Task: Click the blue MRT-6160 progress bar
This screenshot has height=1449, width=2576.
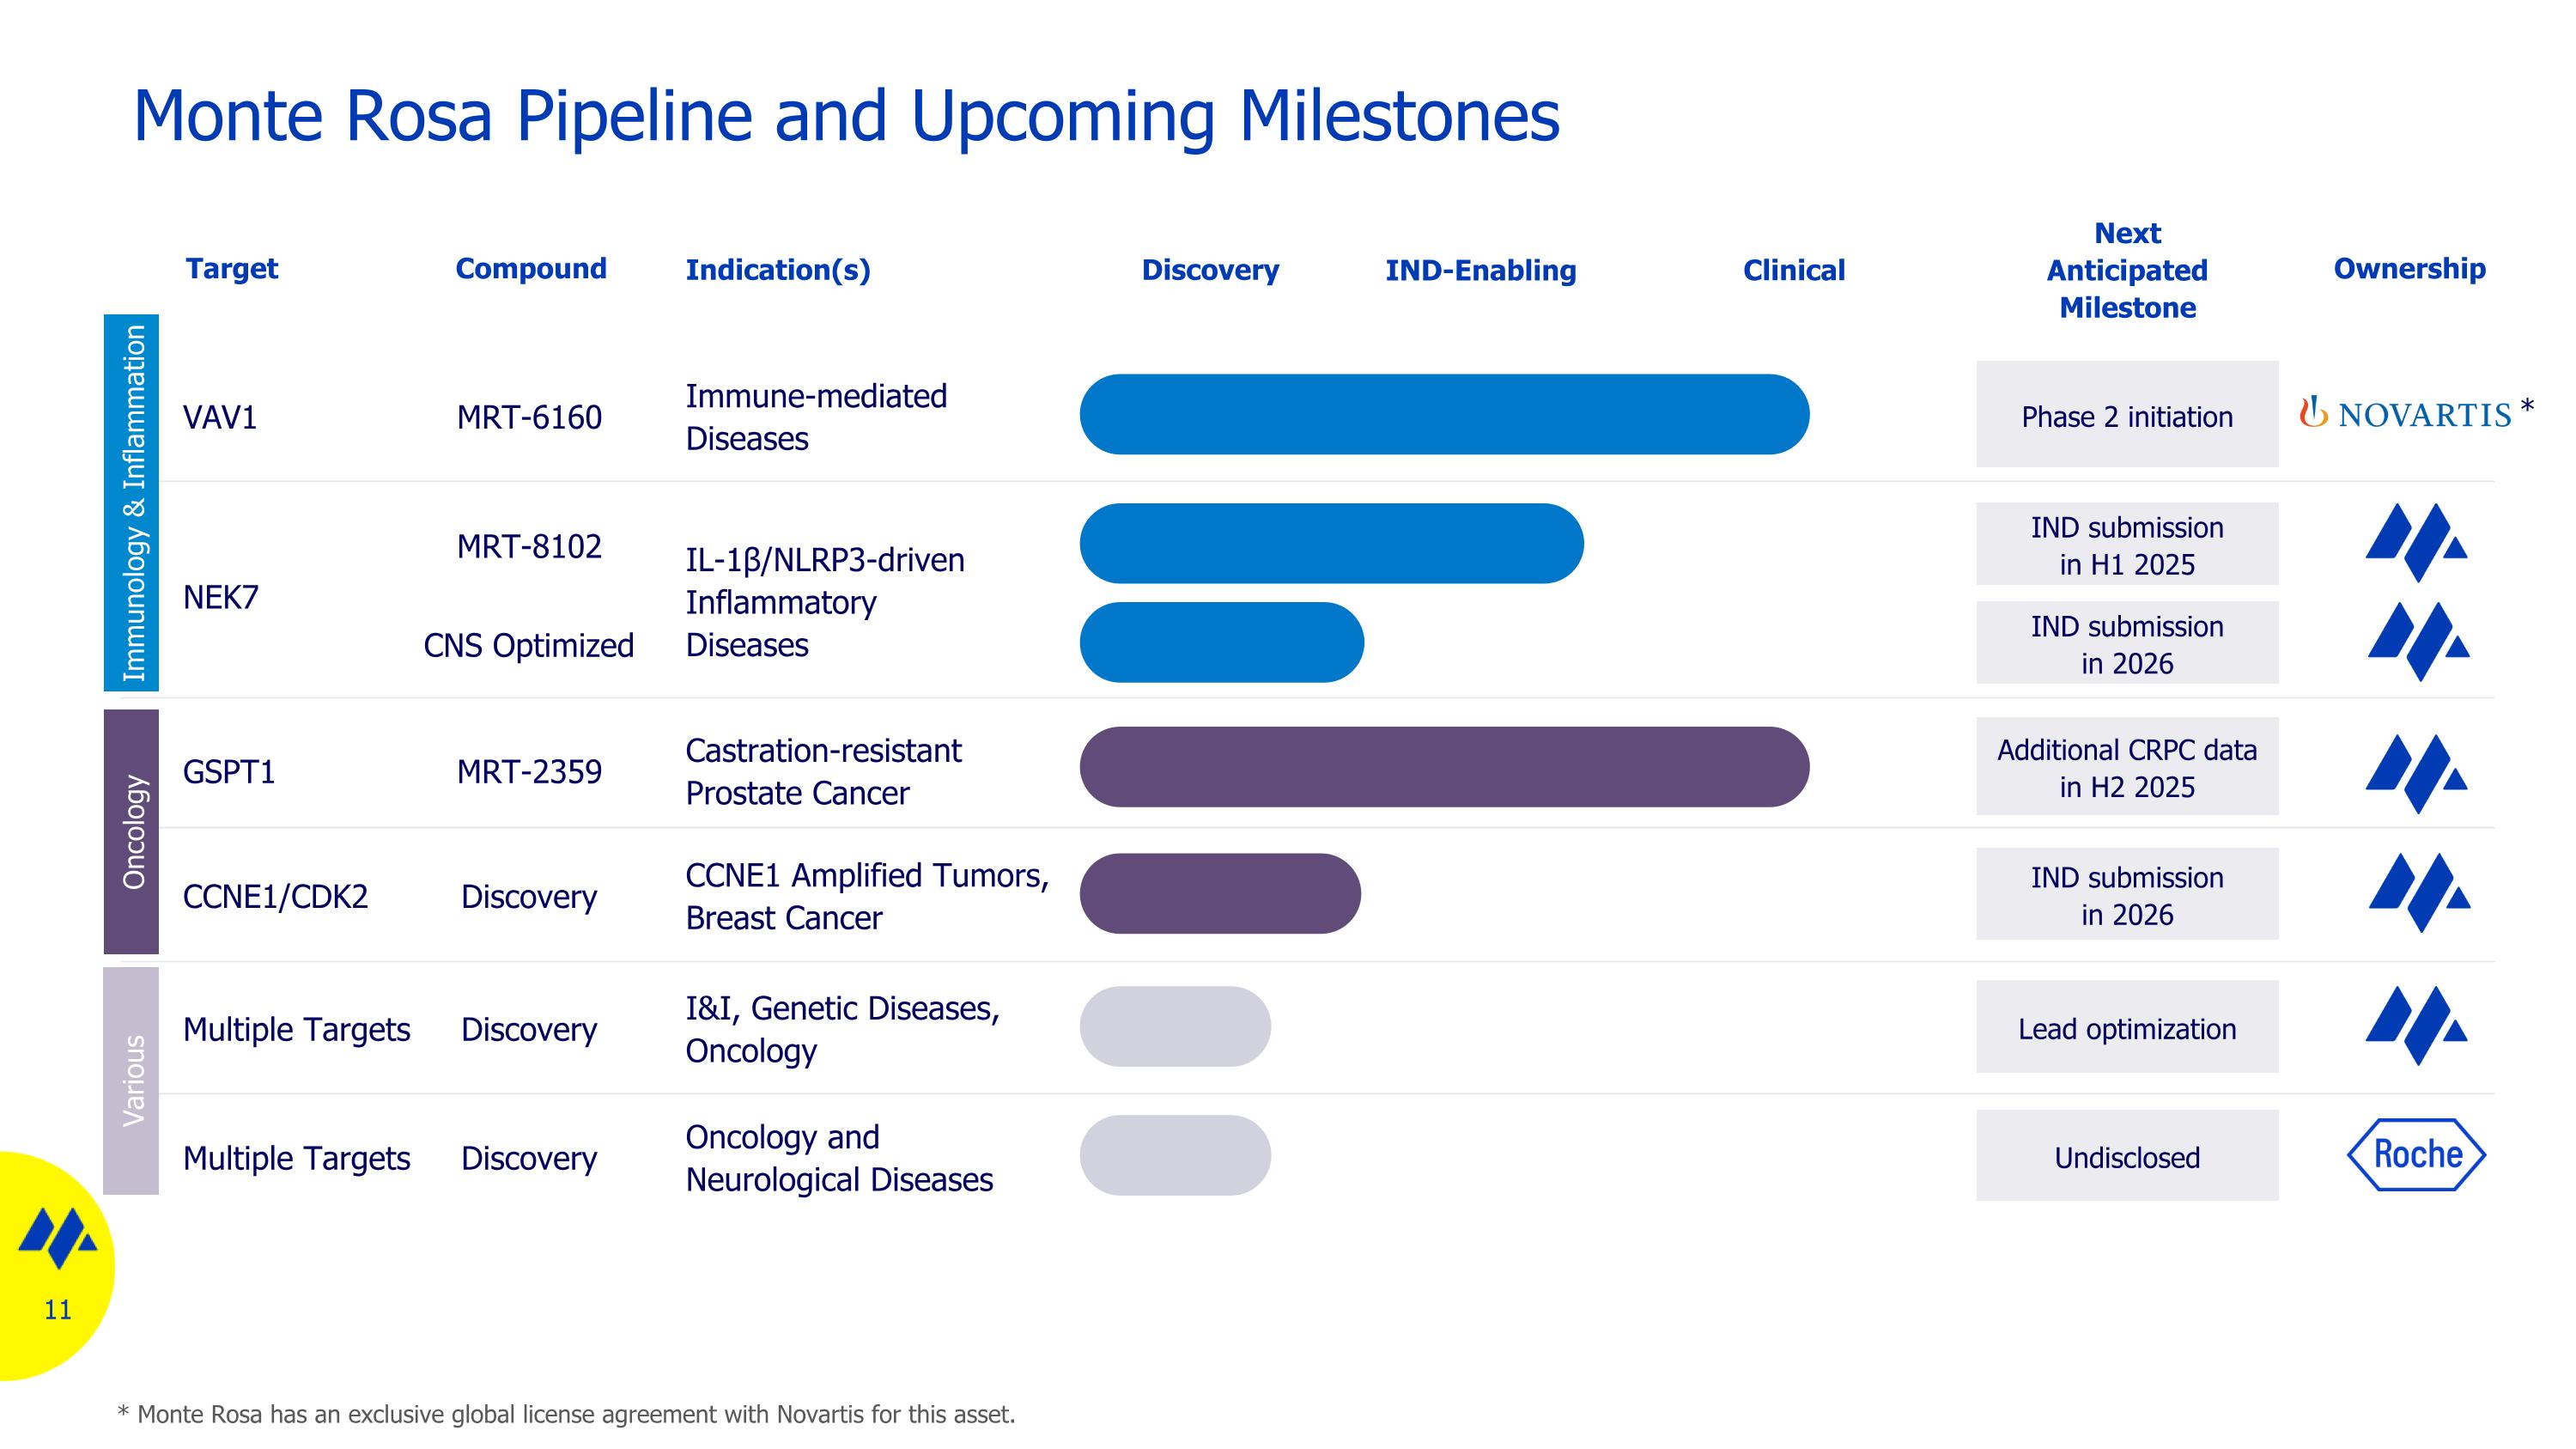Action: [1443, 414]
